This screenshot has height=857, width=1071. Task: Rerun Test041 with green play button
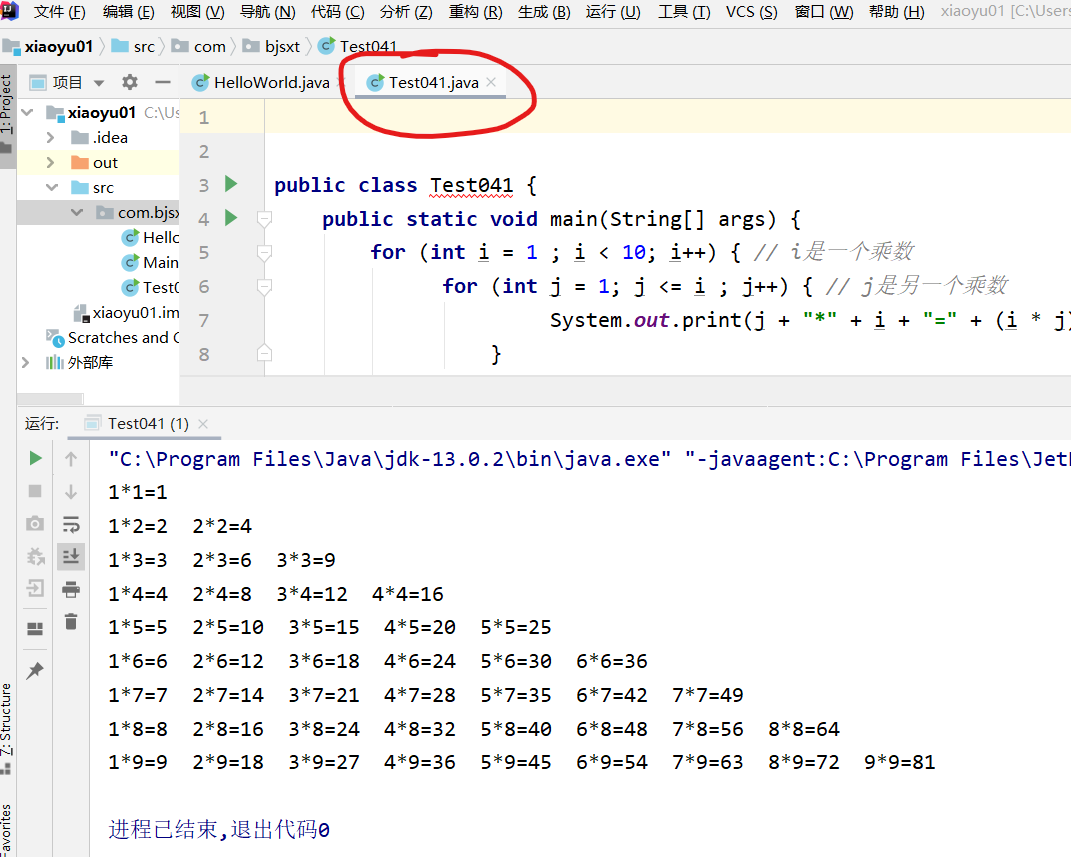pos(36,458)
